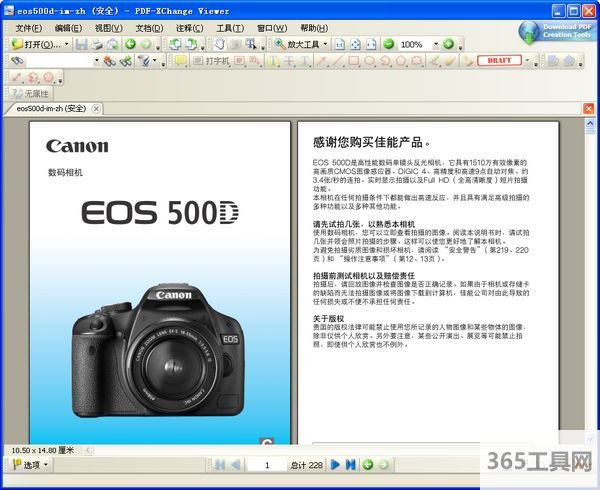
Task: Rotate page counter-clockwise icon
Action: [175, 44]
